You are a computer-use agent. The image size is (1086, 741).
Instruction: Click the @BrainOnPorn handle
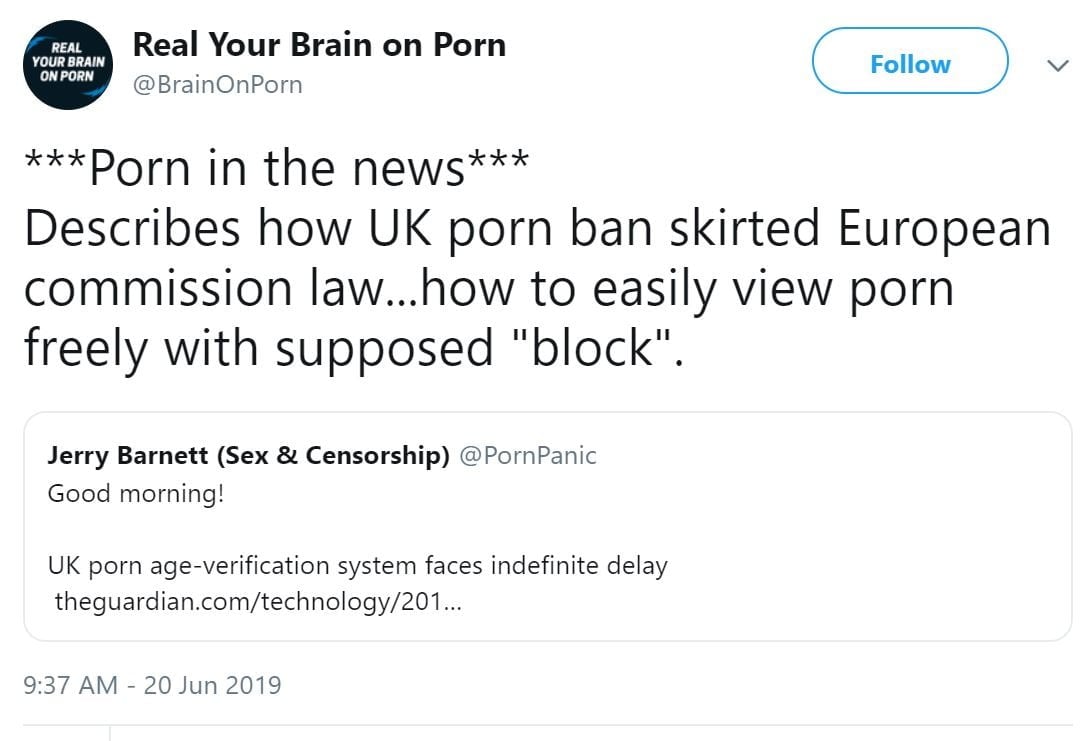(x=217, y=86)
